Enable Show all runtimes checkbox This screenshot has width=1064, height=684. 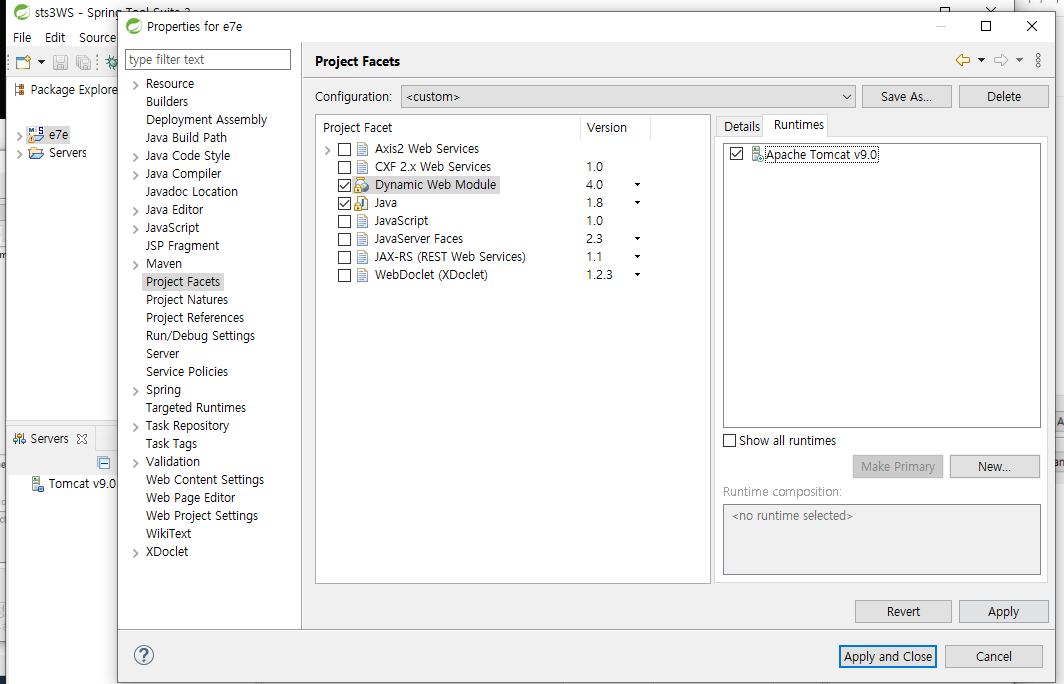[729, 440]
